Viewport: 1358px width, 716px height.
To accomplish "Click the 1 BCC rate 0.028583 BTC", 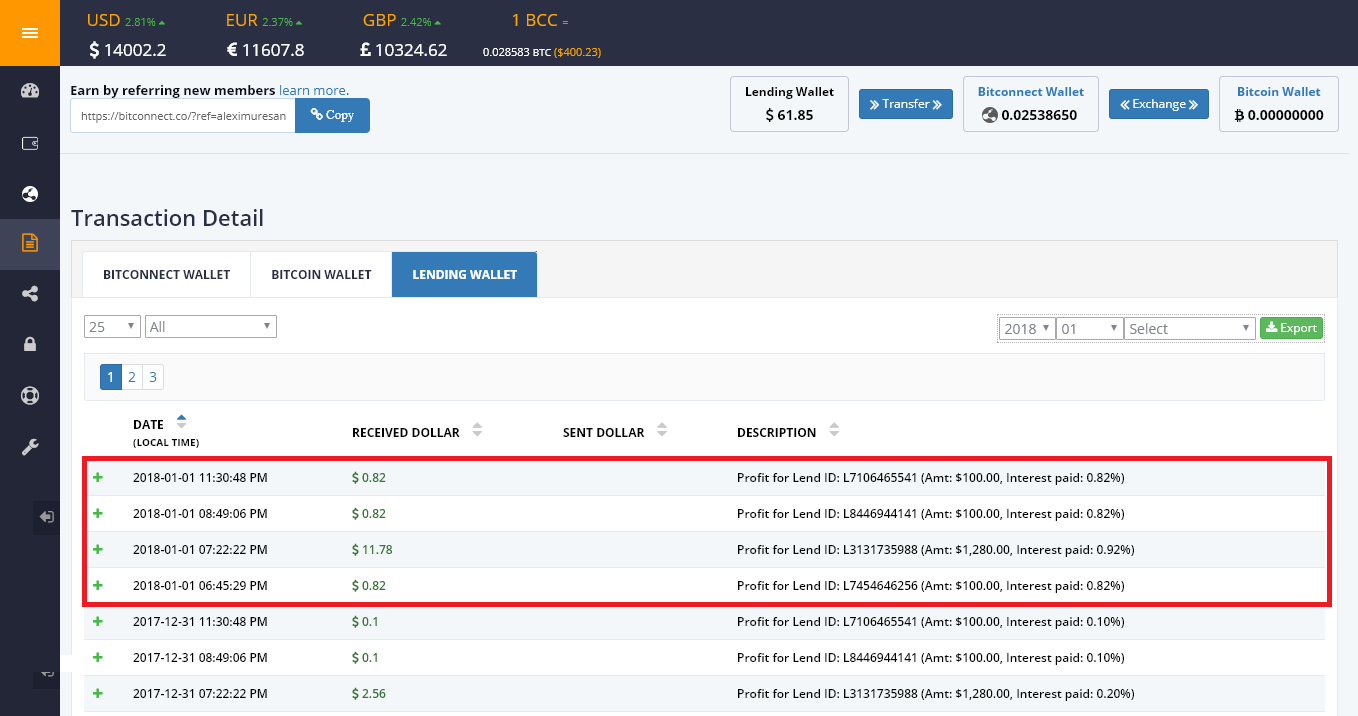I will 517,52.
